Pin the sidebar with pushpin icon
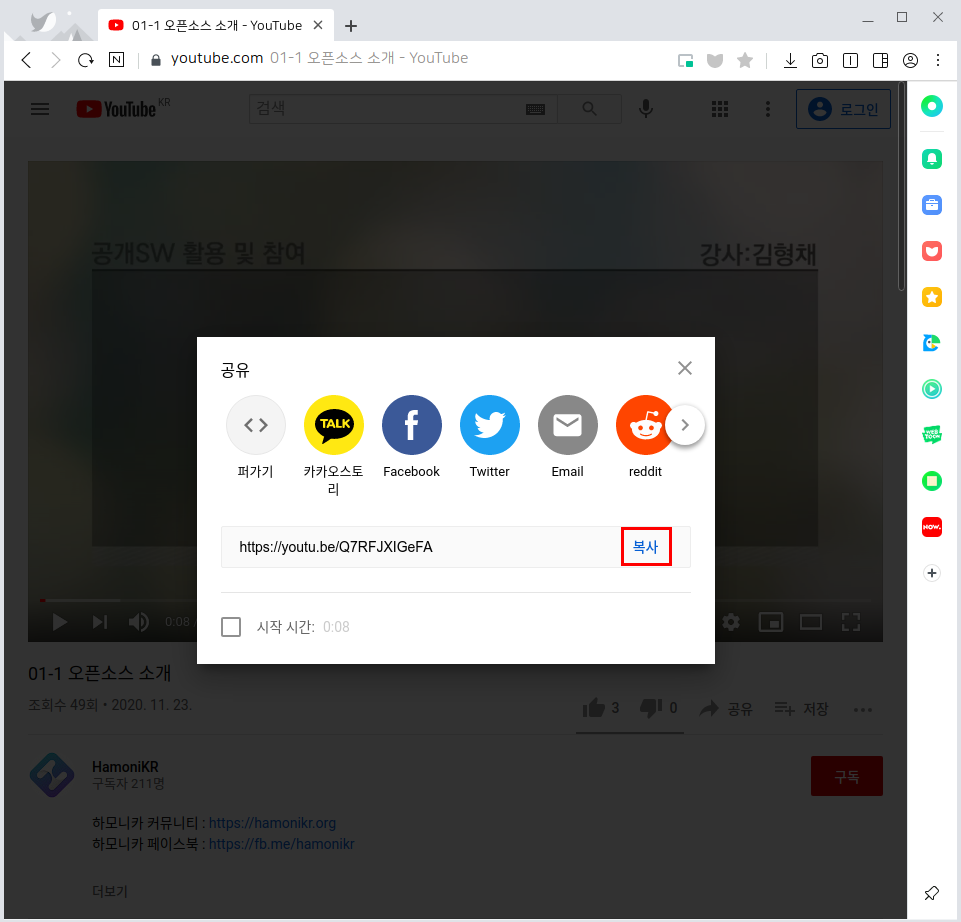Viewport: 961px width, 922px height. point(932,893)
